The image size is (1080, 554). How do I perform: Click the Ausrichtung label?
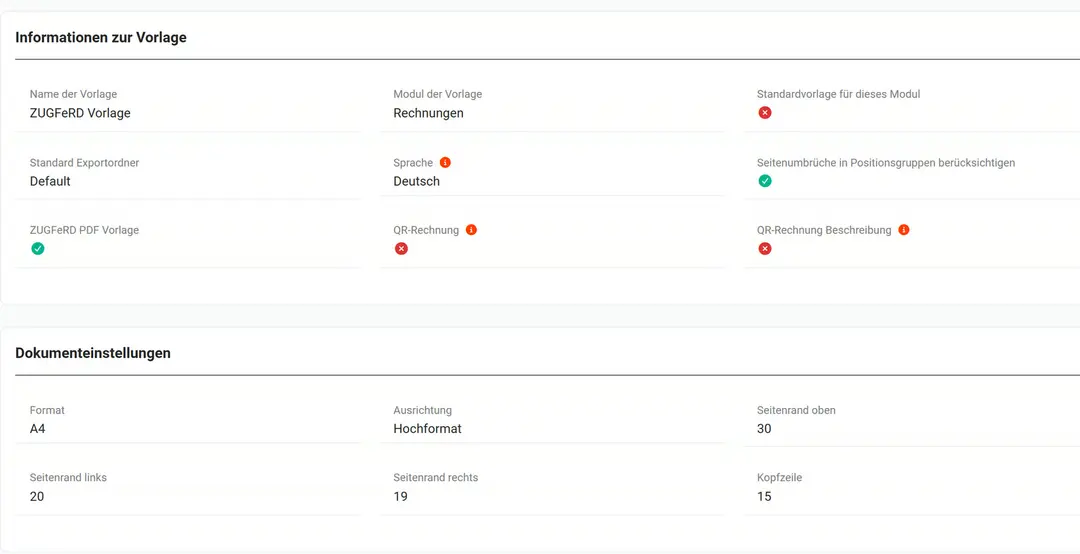point(422,410)
